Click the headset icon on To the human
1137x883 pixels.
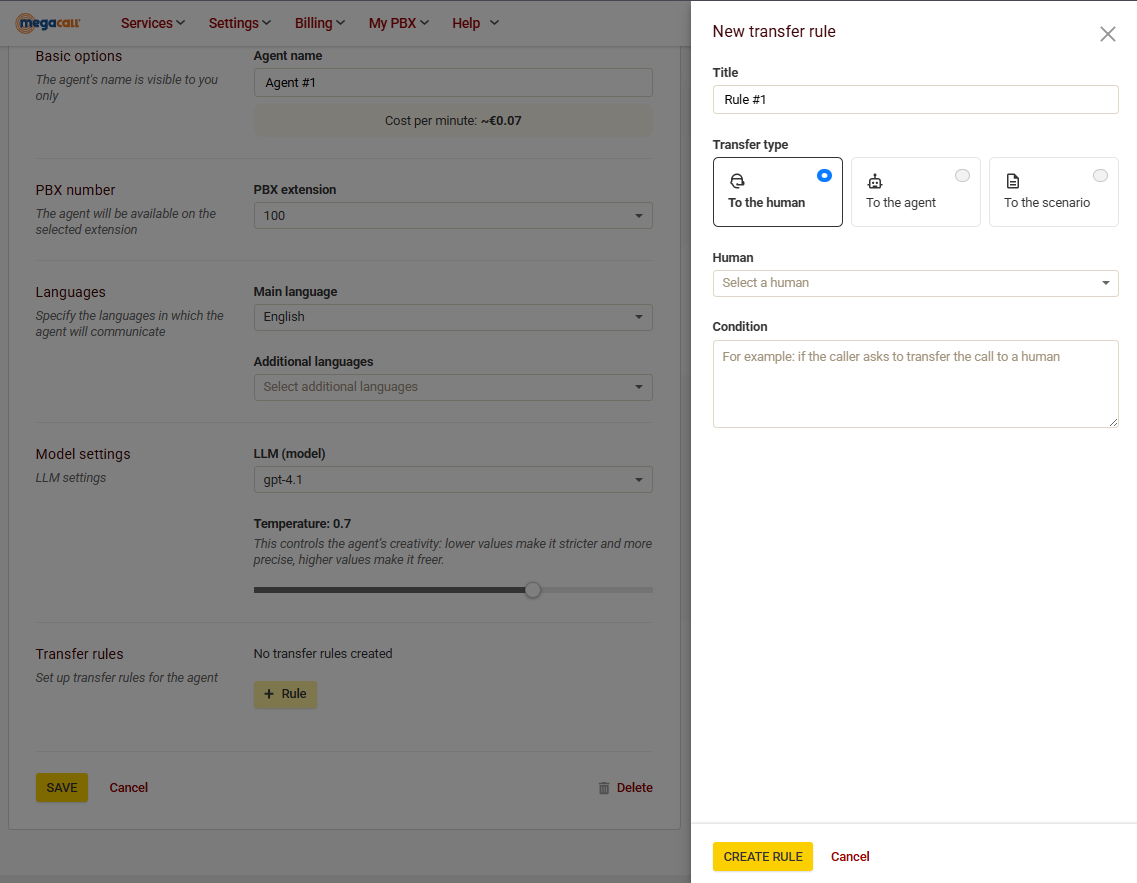737,181
